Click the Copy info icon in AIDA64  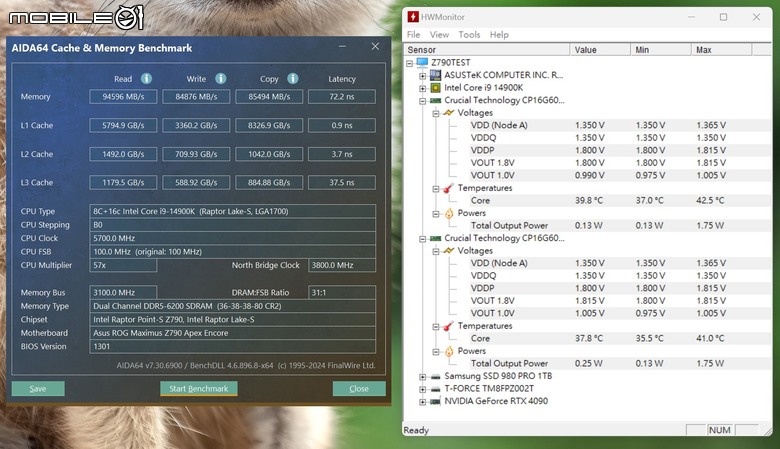(293, 79)
